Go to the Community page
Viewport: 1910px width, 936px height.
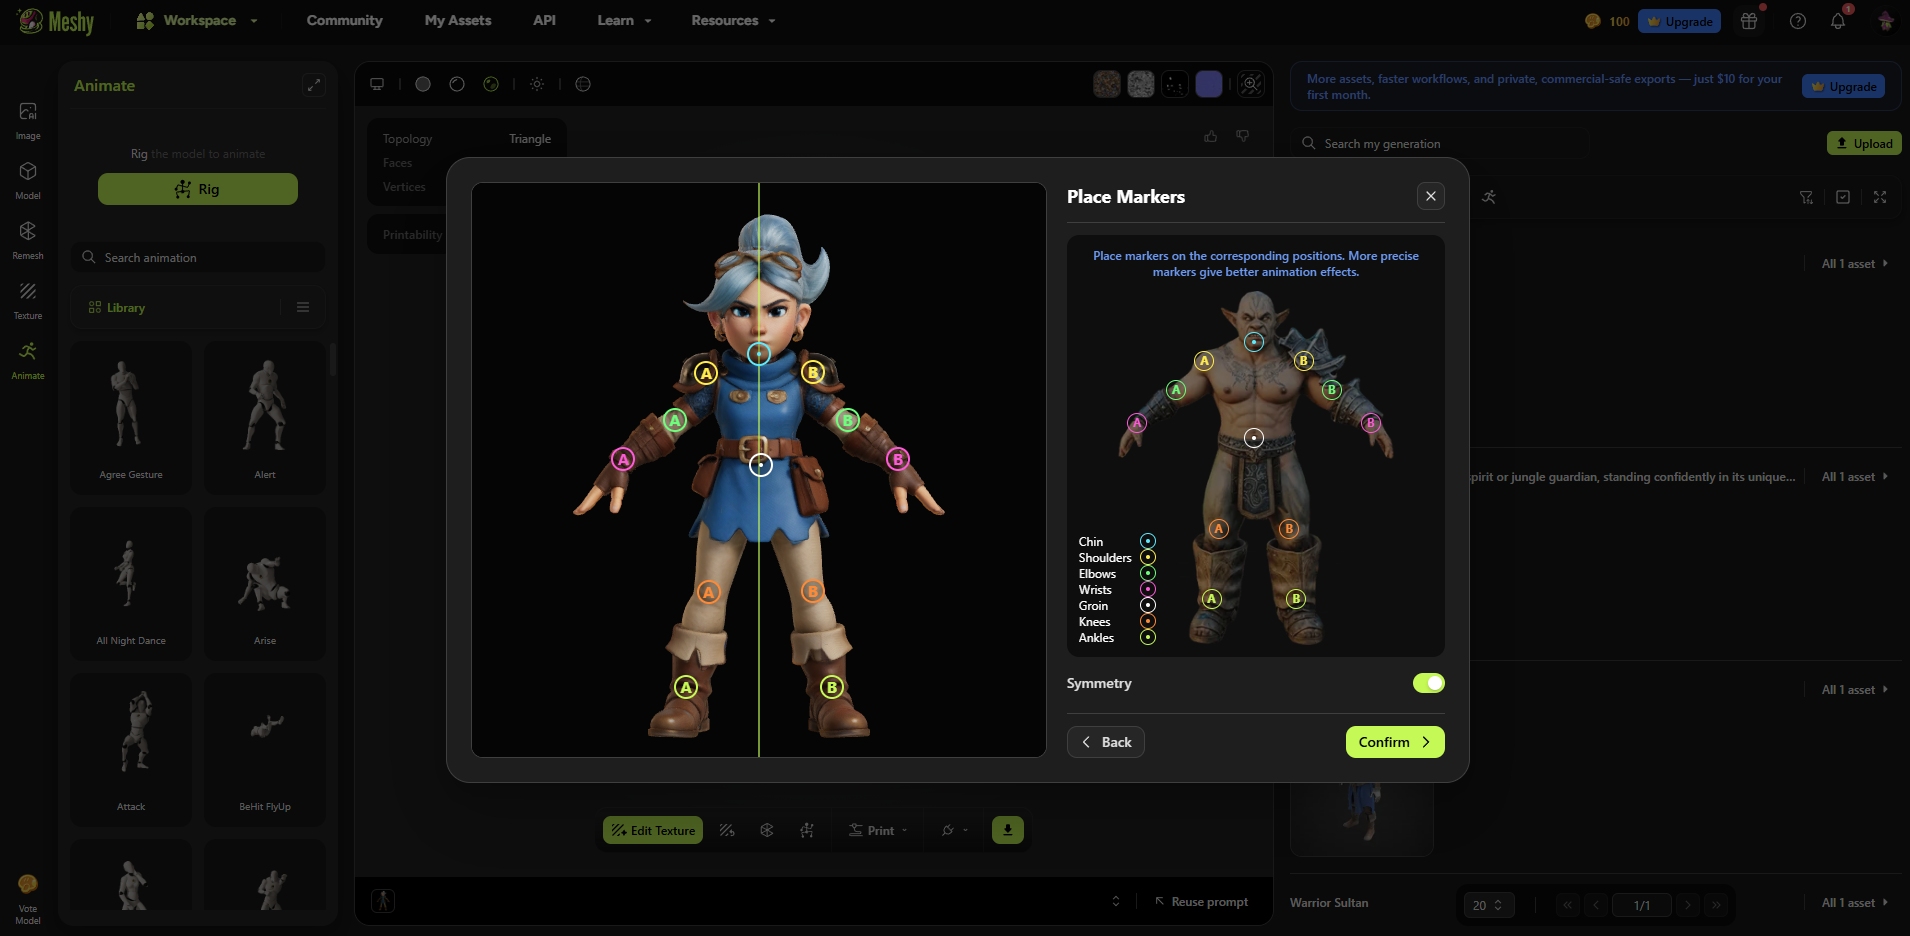point(344,20)
